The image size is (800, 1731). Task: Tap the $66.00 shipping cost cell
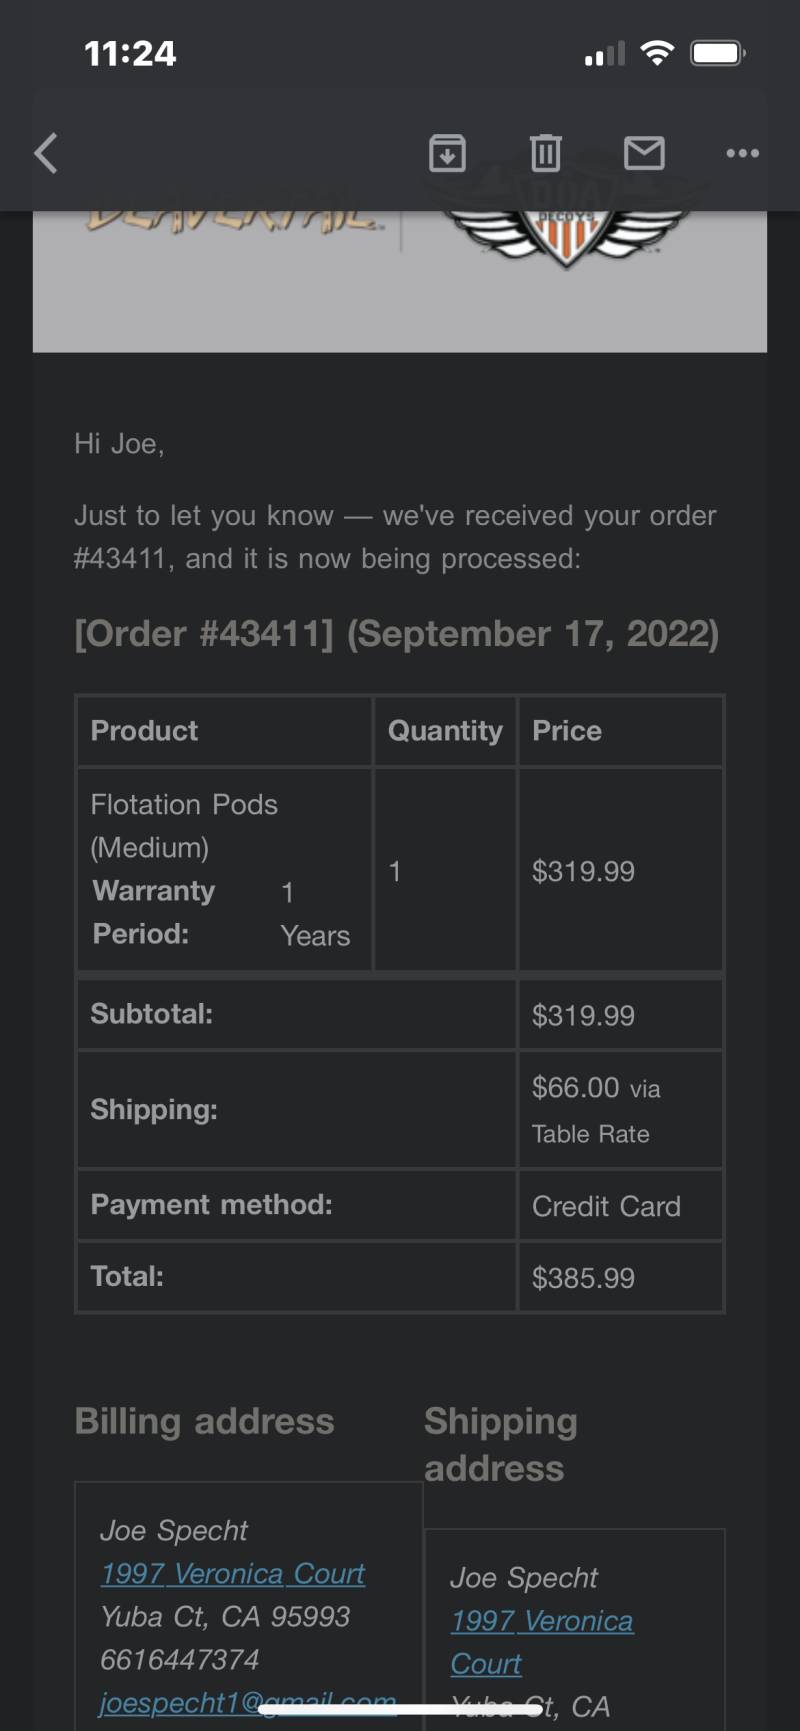[x=620, y=1110]
